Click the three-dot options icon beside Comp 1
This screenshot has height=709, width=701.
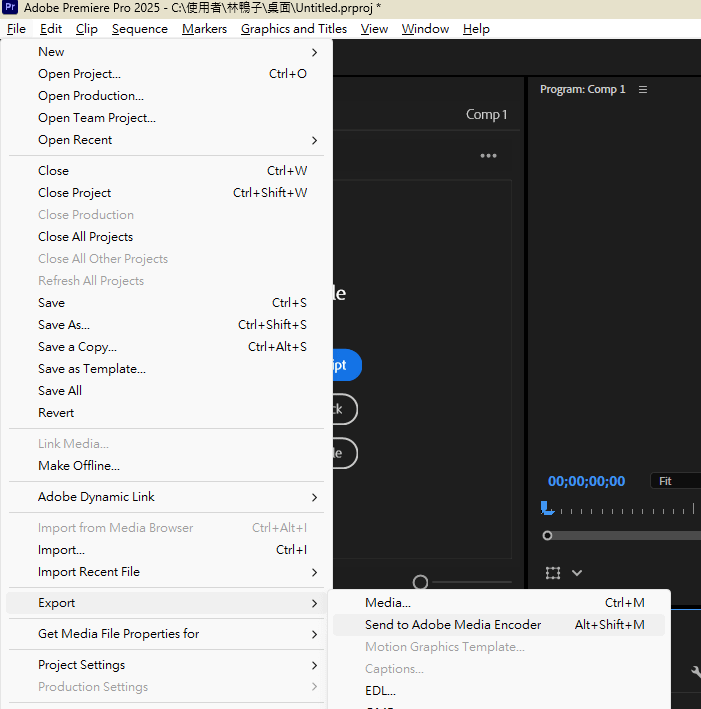tap(488, 156)
